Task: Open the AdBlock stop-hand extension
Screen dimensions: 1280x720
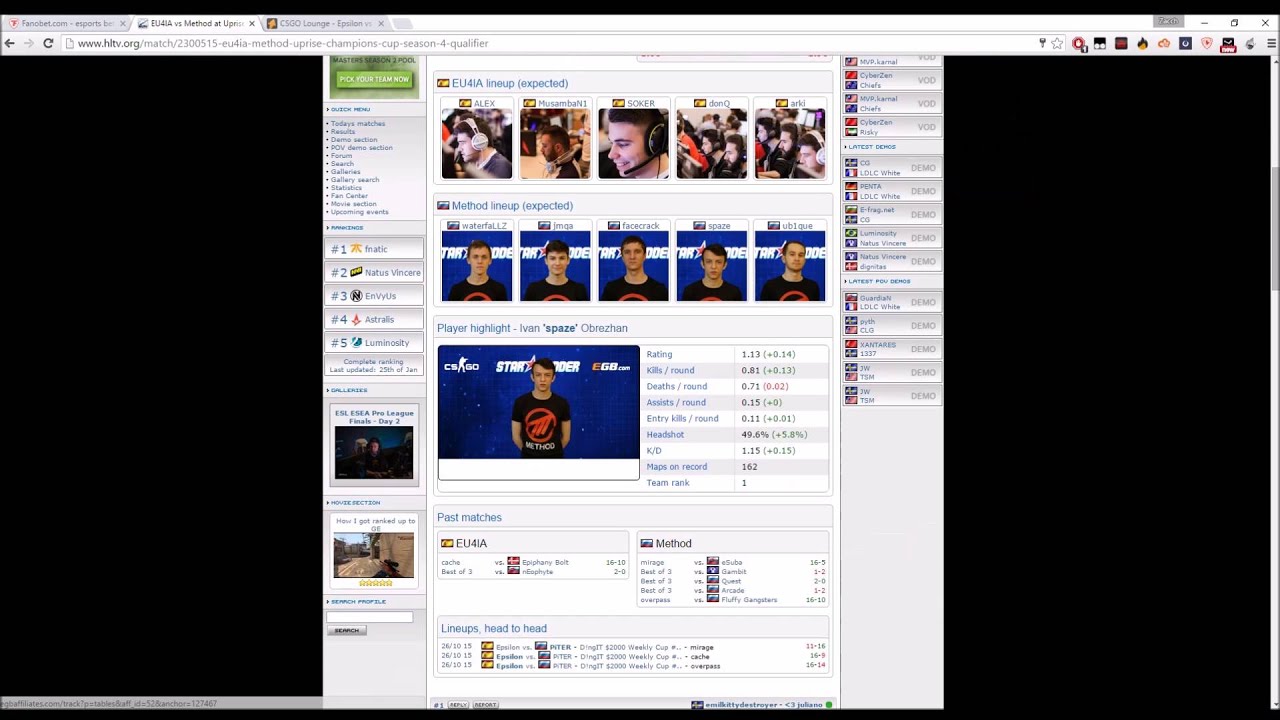Action: click(x=1078, y=43)
